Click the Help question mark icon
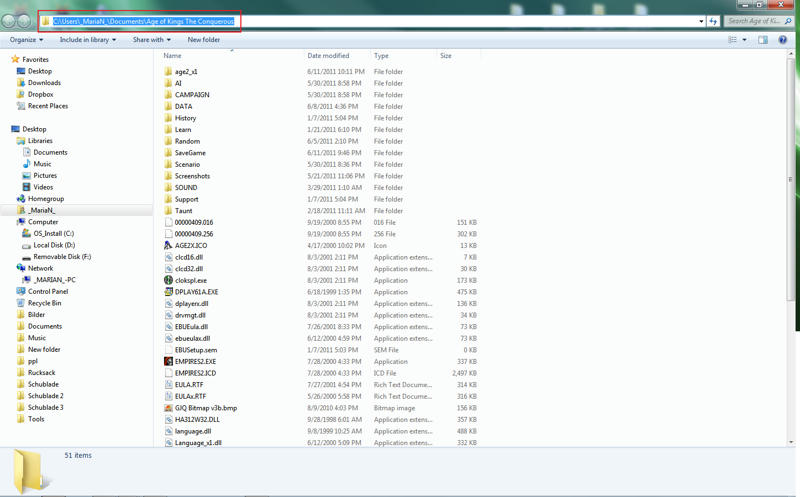Screen dimensions: 800x497 tap(783, 40)
